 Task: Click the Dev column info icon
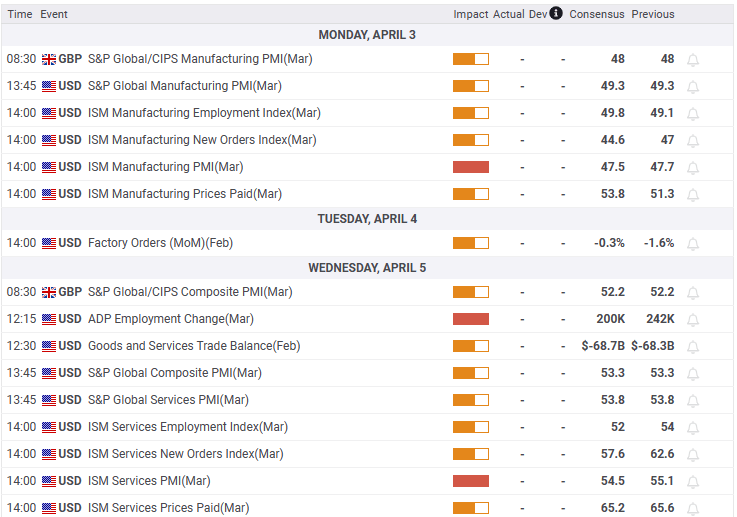click(x=556, y=13)
